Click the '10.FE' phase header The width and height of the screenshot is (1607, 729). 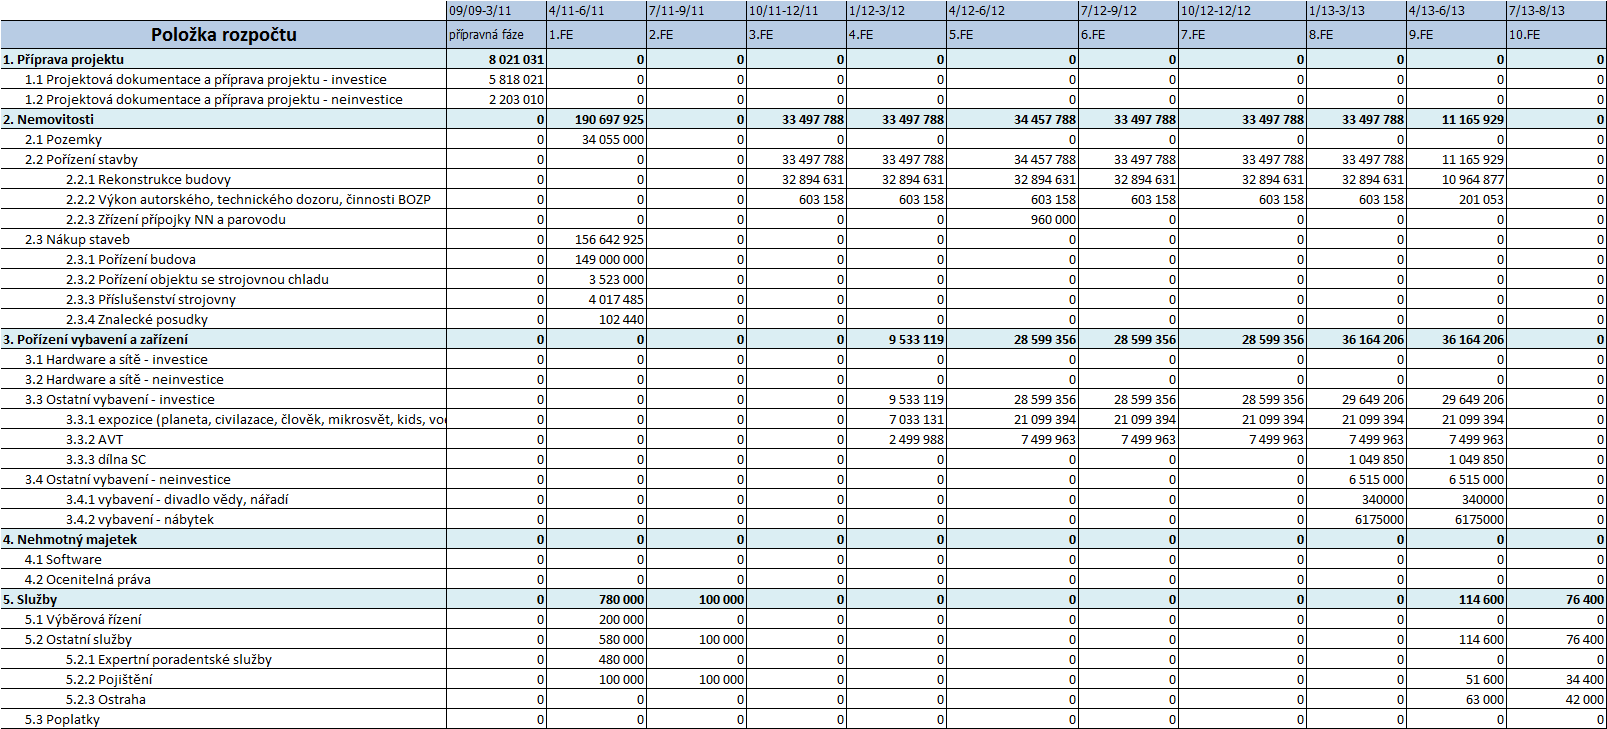click(x=1556, y=34)
